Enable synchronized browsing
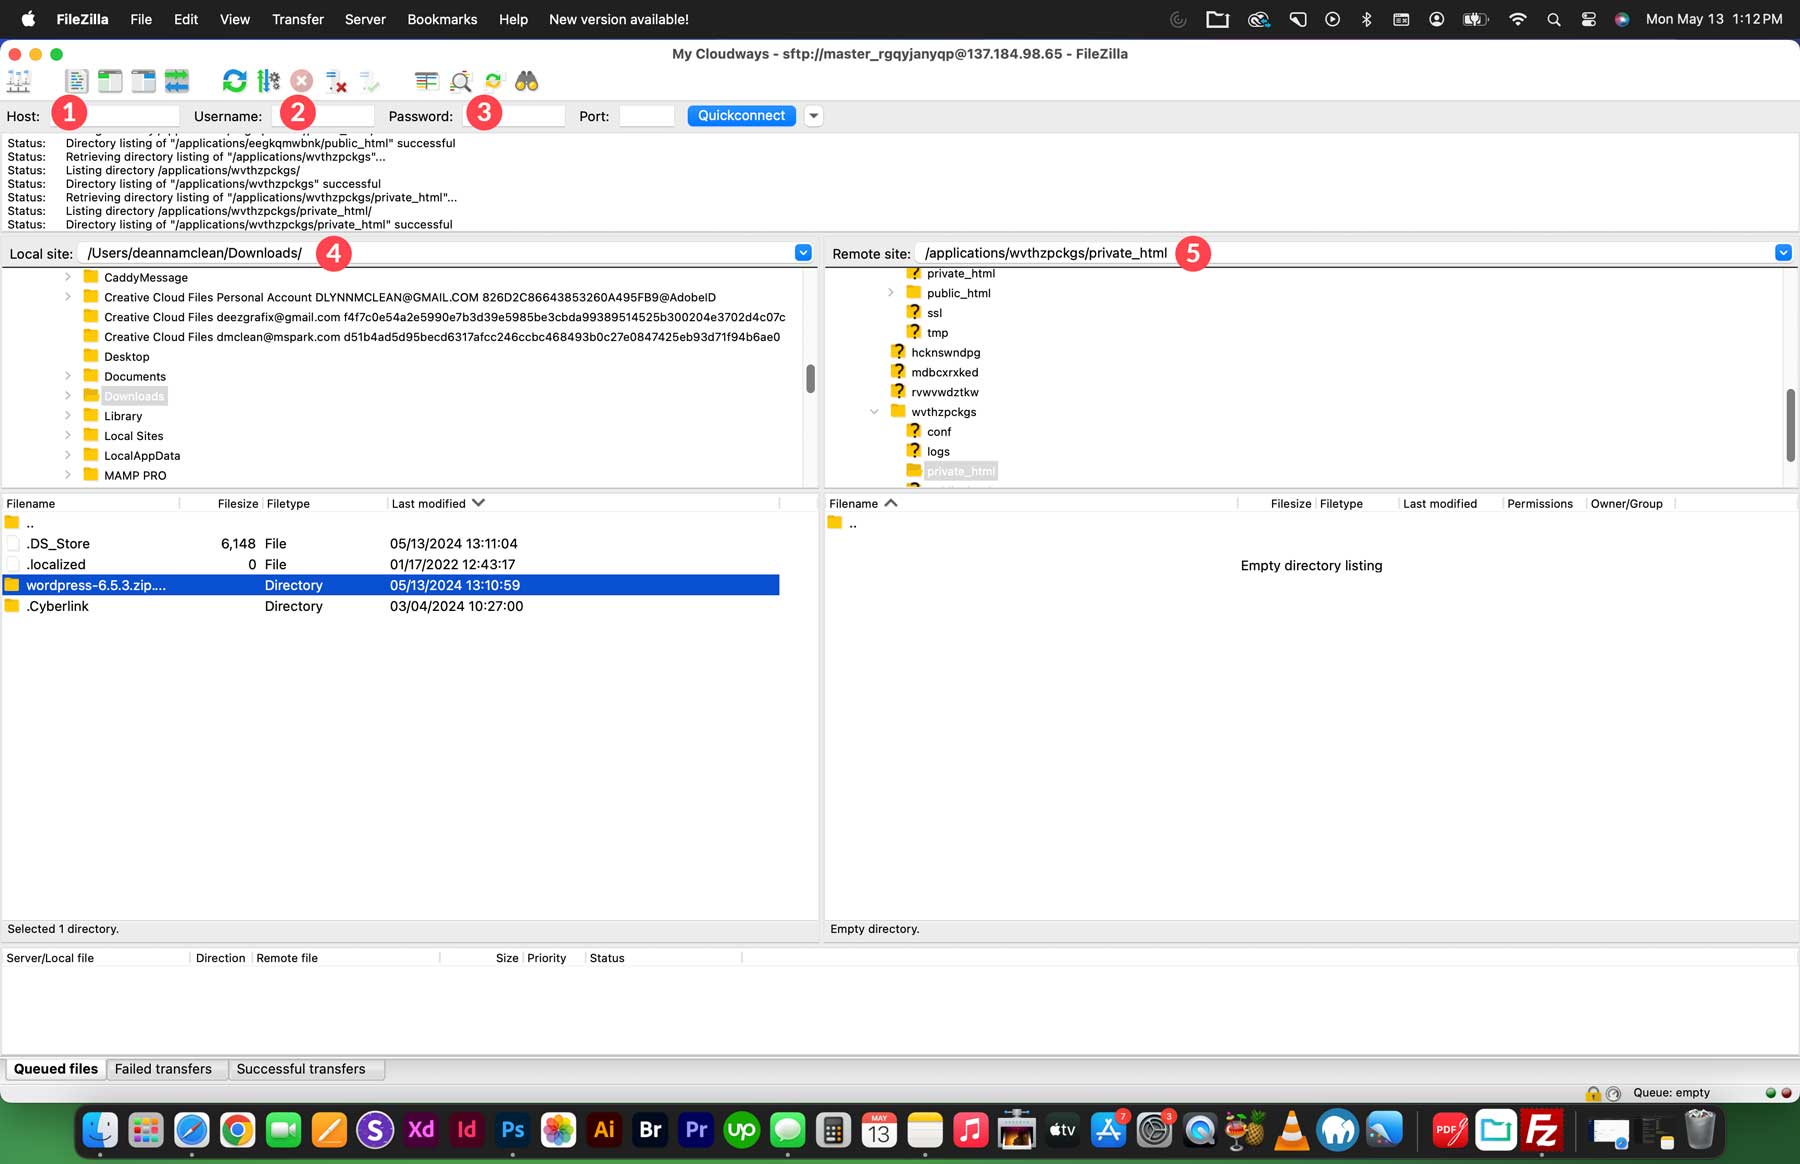 pyautogui.click(x=492, y=81)
